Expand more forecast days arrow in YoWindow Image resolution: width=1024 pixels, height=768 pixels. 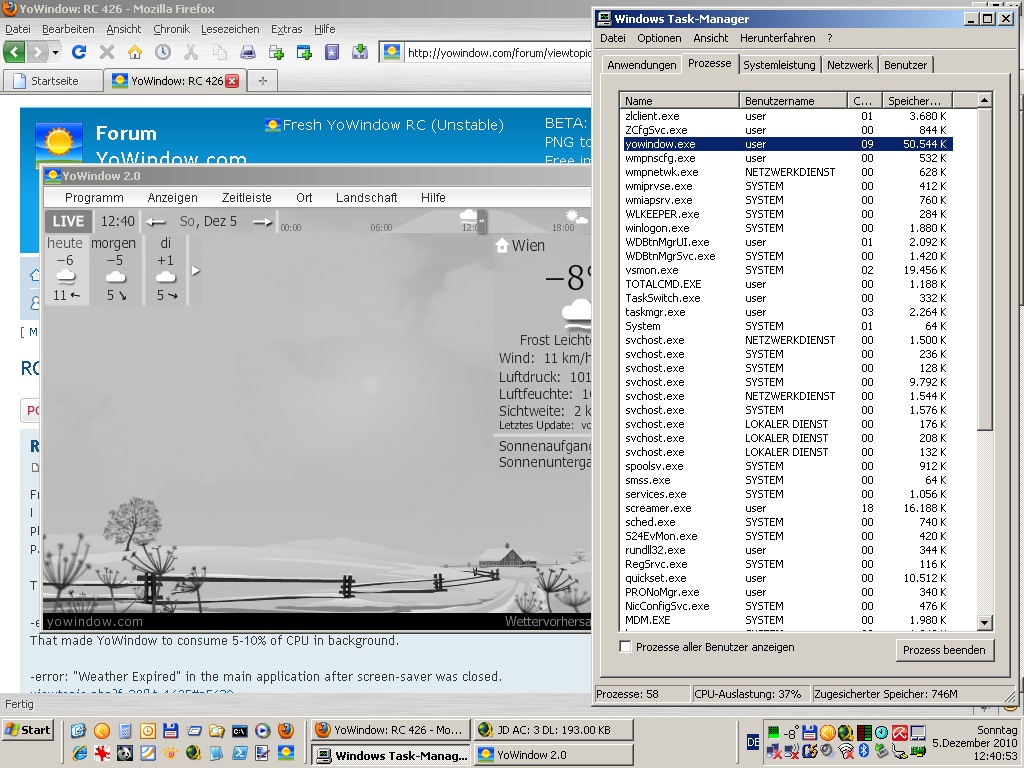(x=195, y=270)
